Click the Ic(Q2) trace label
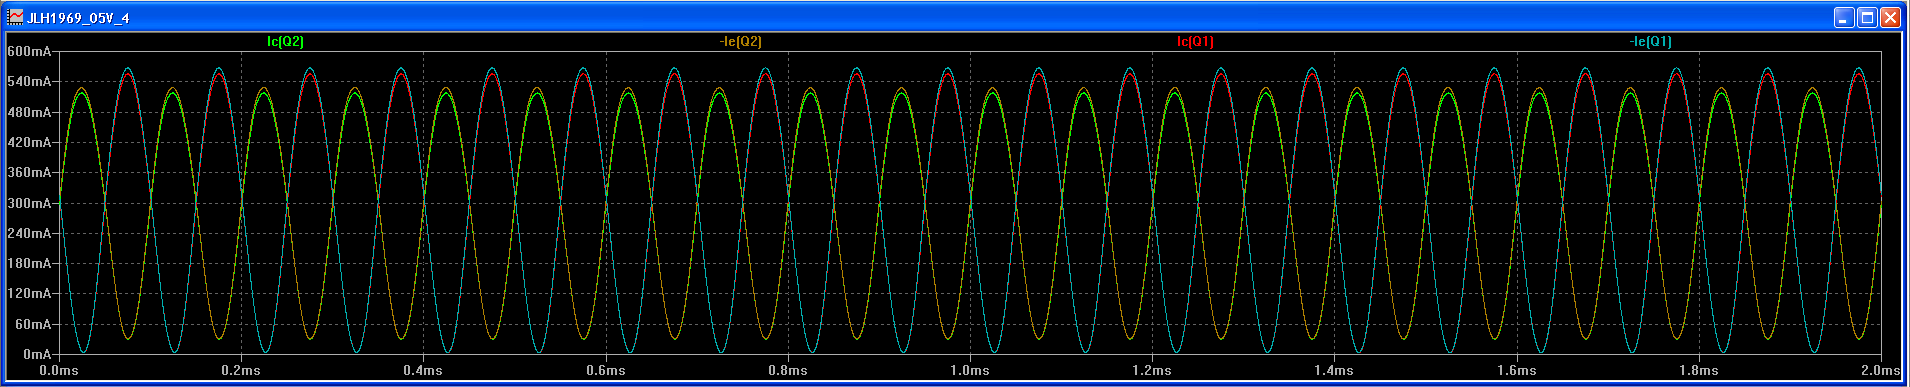Screen dimensions: 1910x387 pyautogui.click(x=285, y=42)
